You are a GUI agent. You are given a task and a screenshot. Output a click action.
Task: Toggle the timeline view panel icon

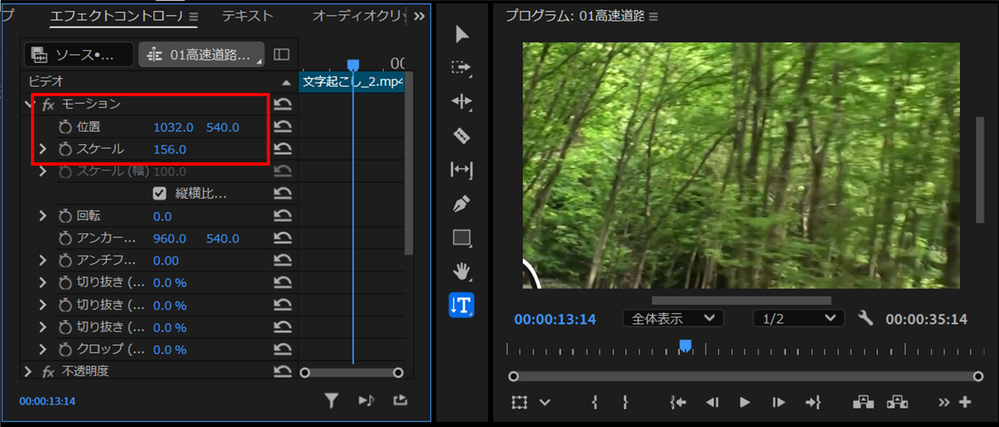point(282,55)
